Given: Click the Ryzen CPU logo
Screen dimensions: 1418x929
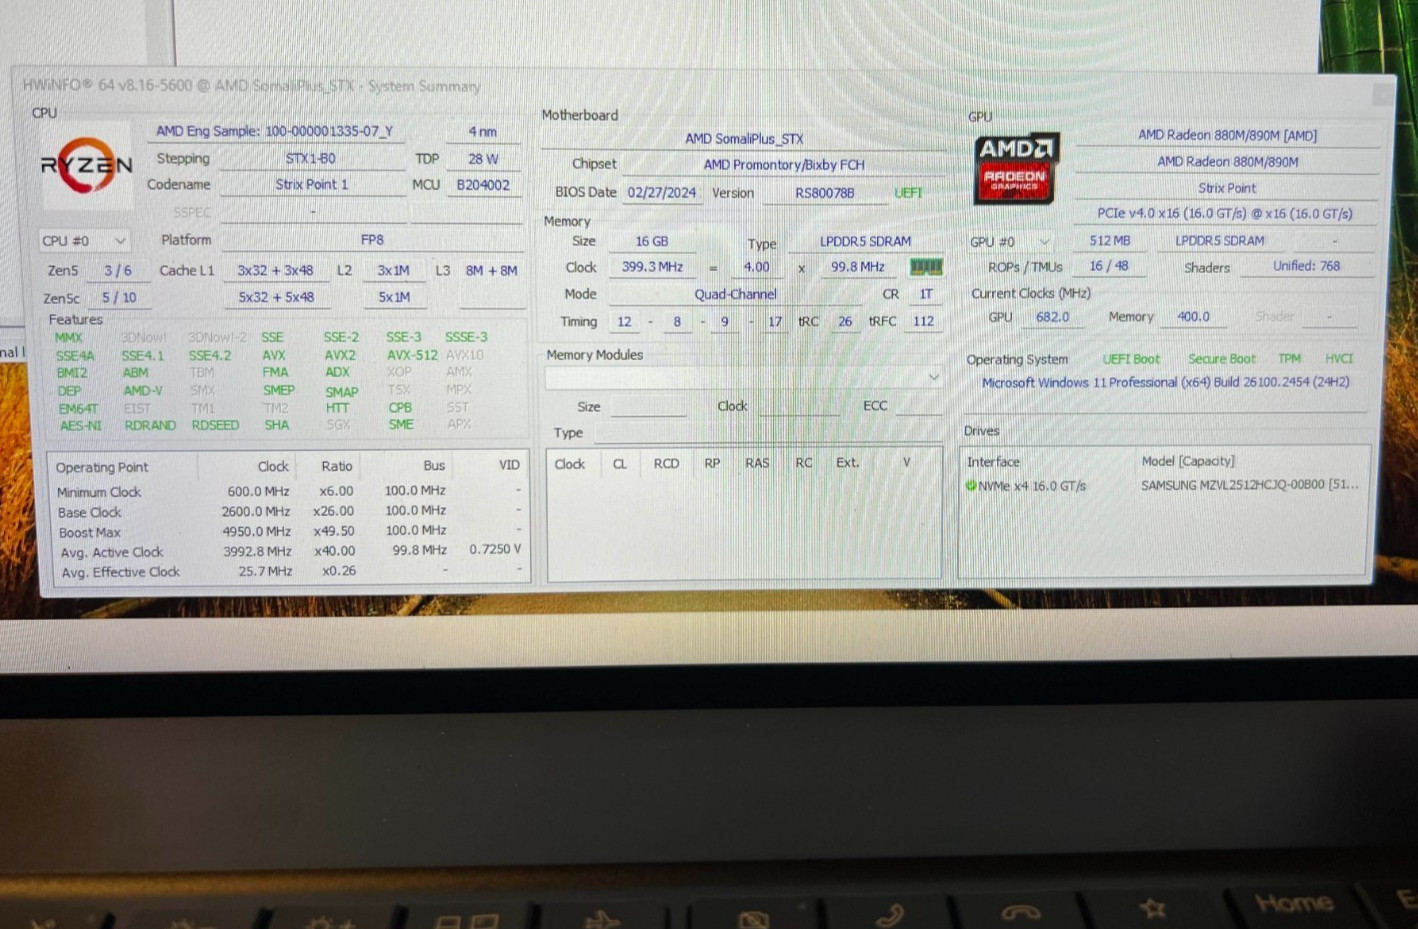Looking at the screenshot, I should (x=86, y=166).
